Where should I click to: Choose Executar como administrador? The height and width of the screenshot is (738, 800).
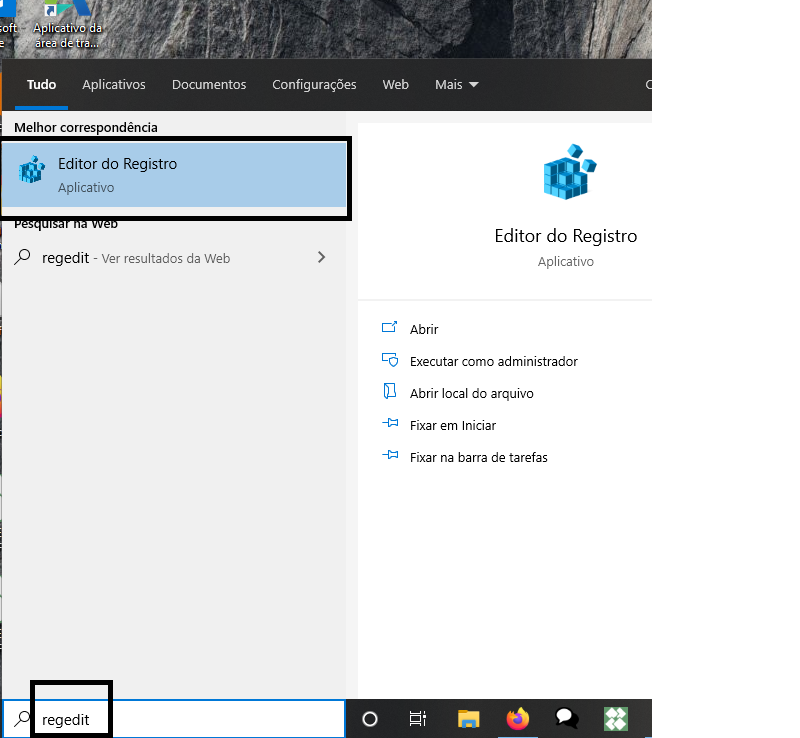coord(493,361)
